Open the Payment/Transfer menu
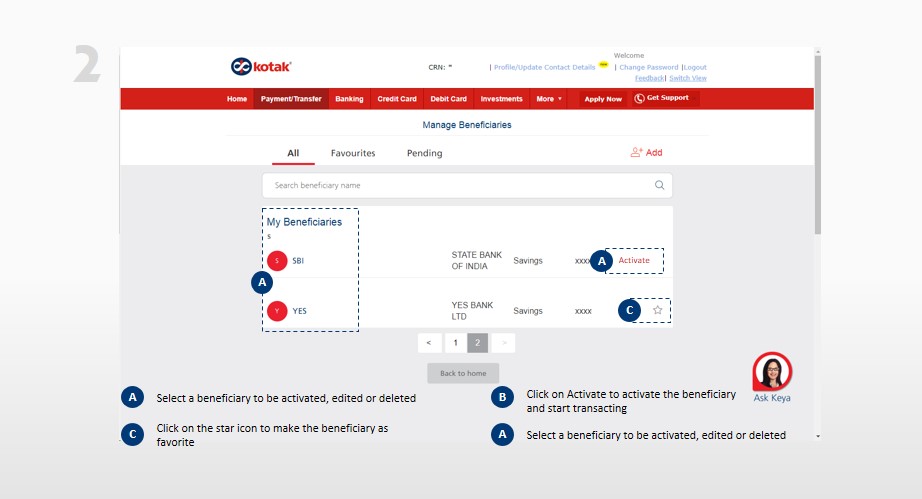This screenshot has height=499, width=922. pos(291,99)
